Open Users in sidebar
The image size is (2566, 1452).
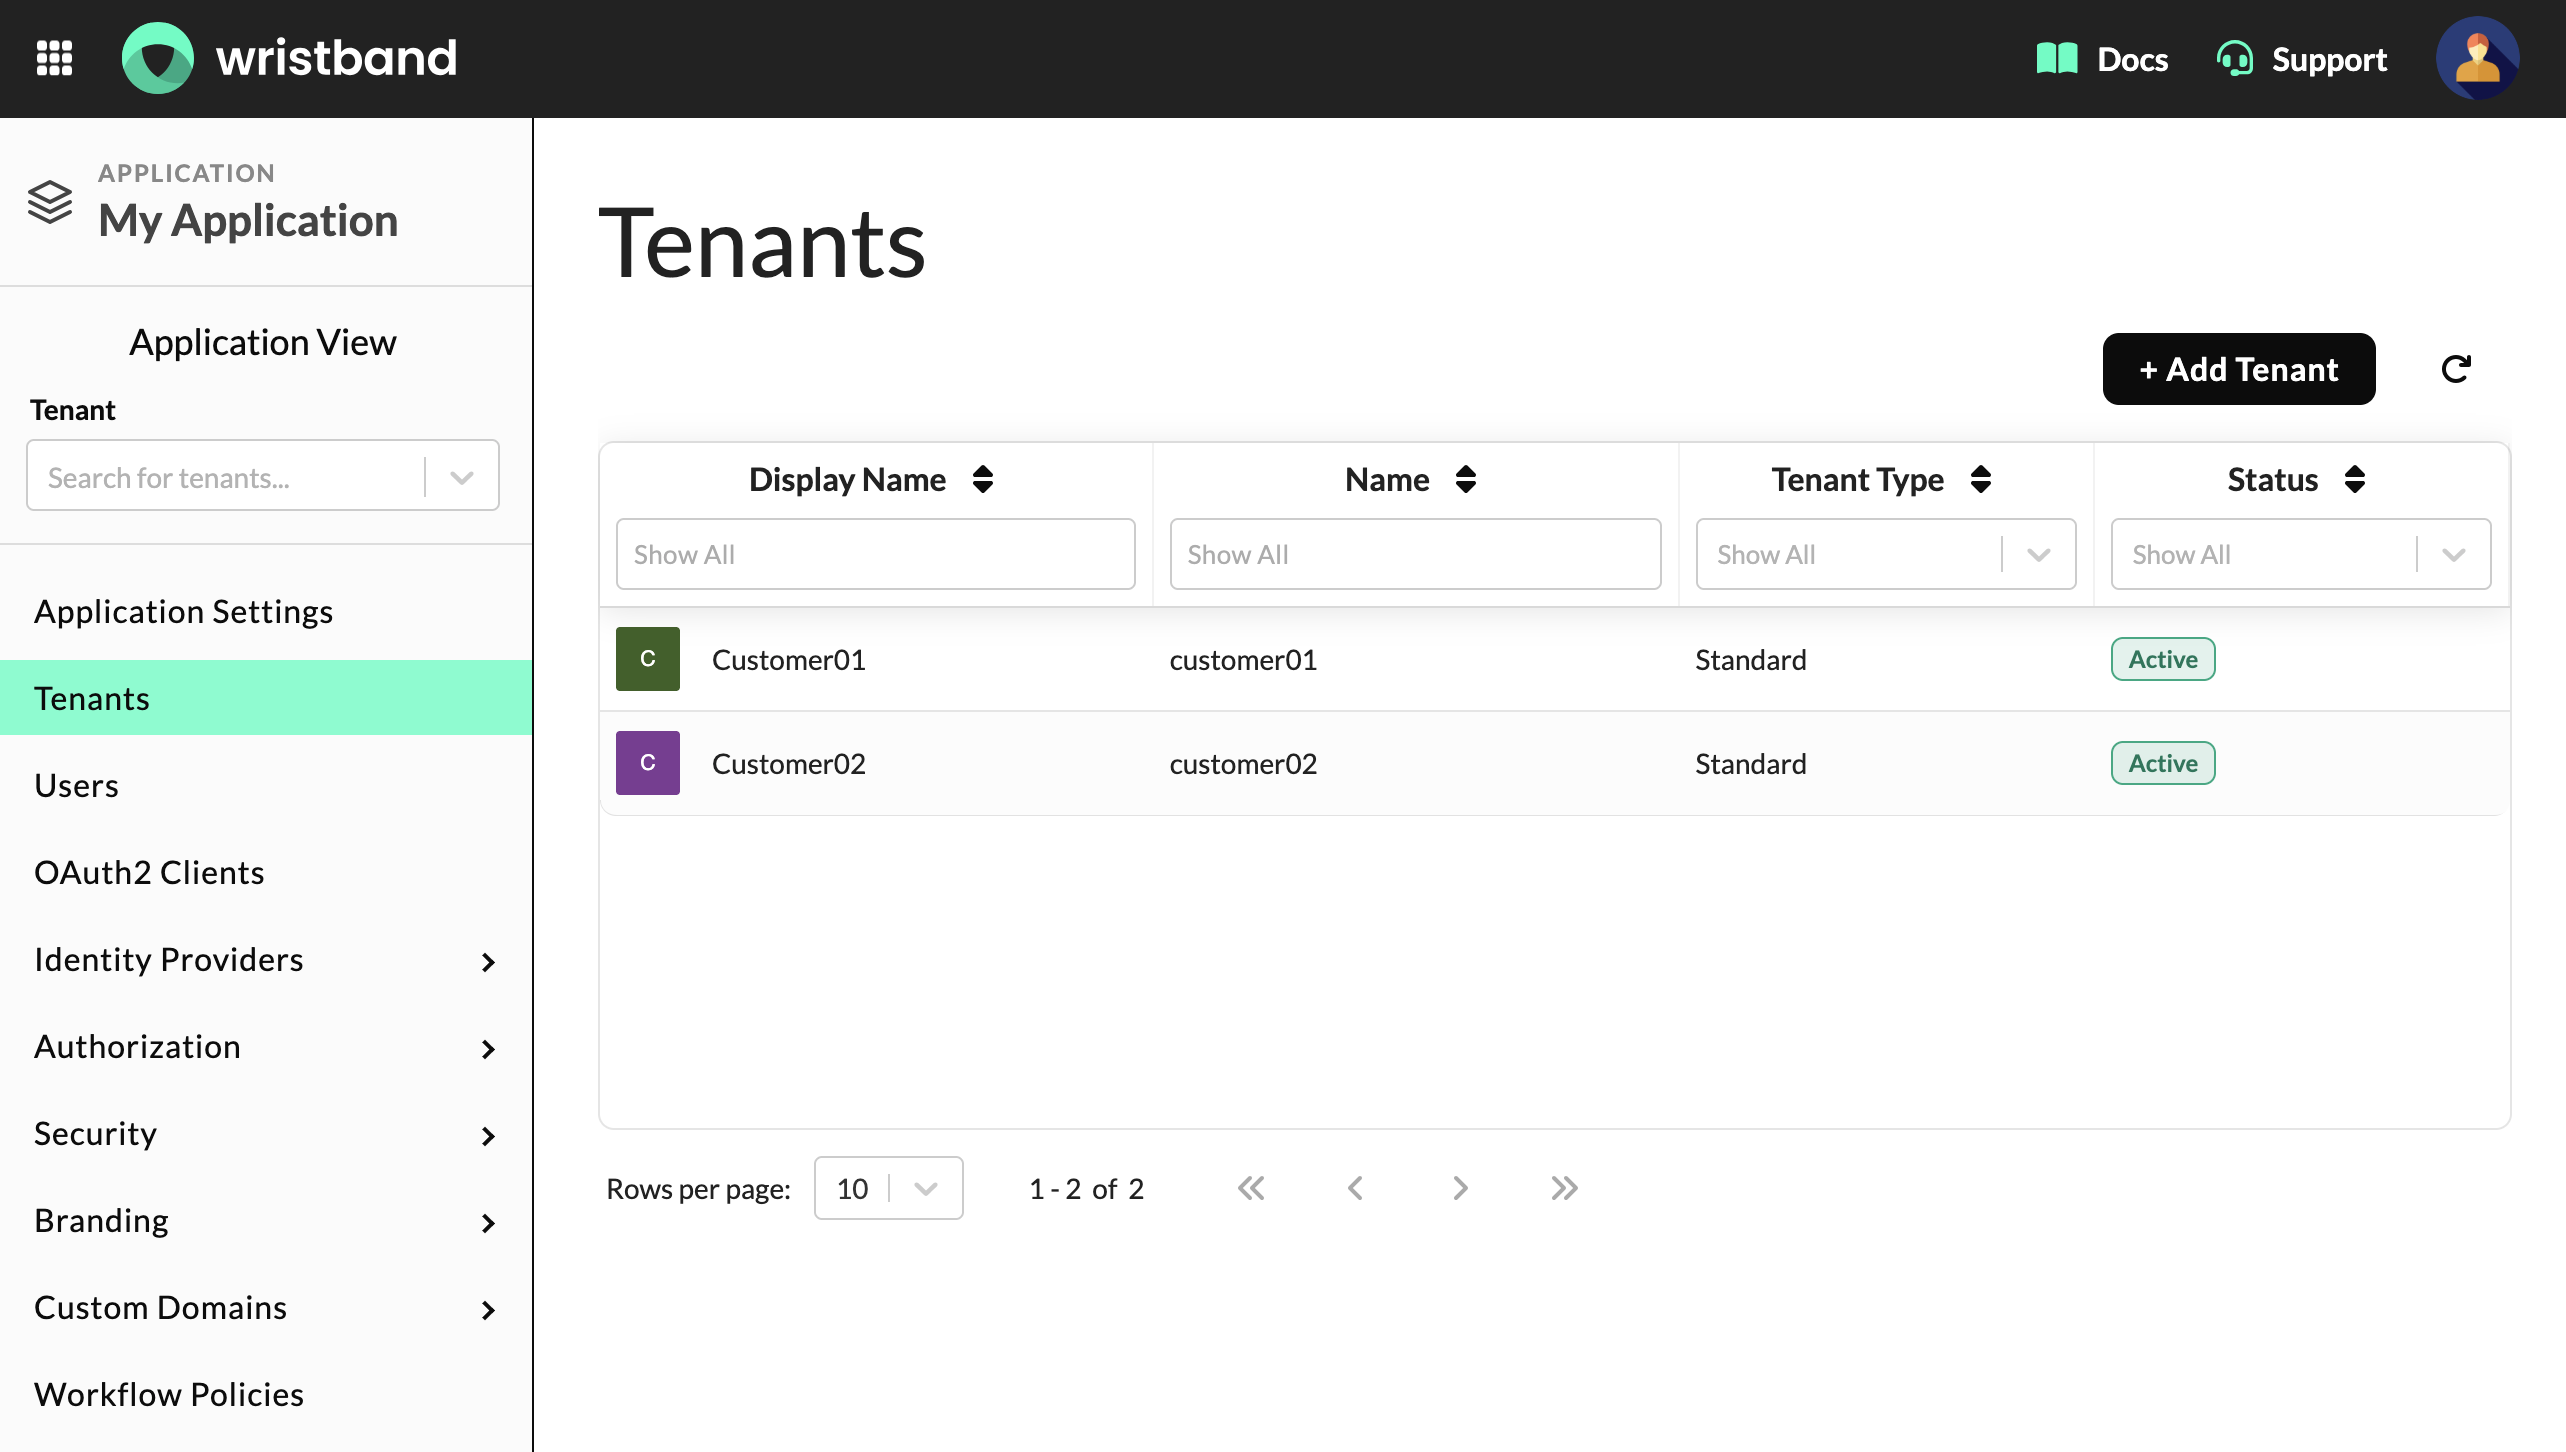(x=266, y=785)
